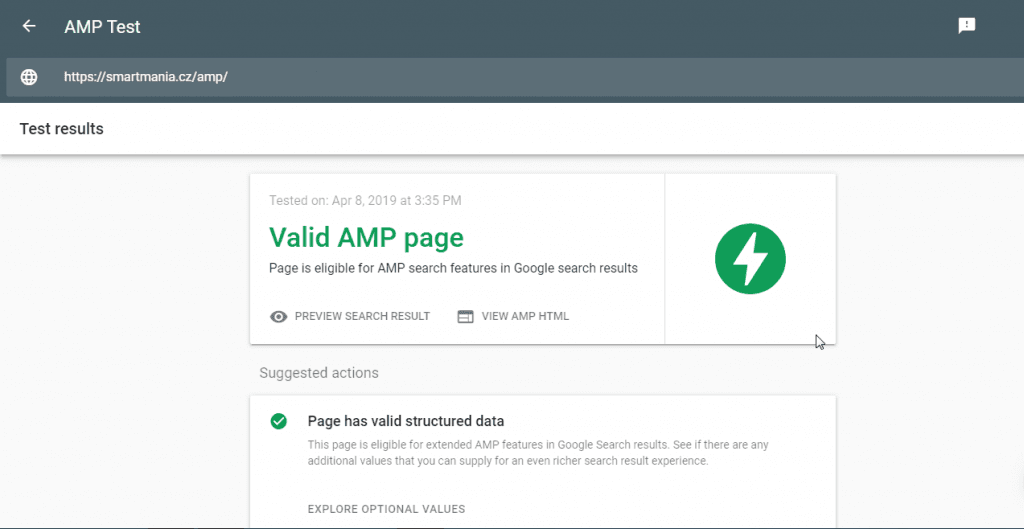Click the extended AMP features description text
The image size is (1024, 529).
click(x=538, y=453)
